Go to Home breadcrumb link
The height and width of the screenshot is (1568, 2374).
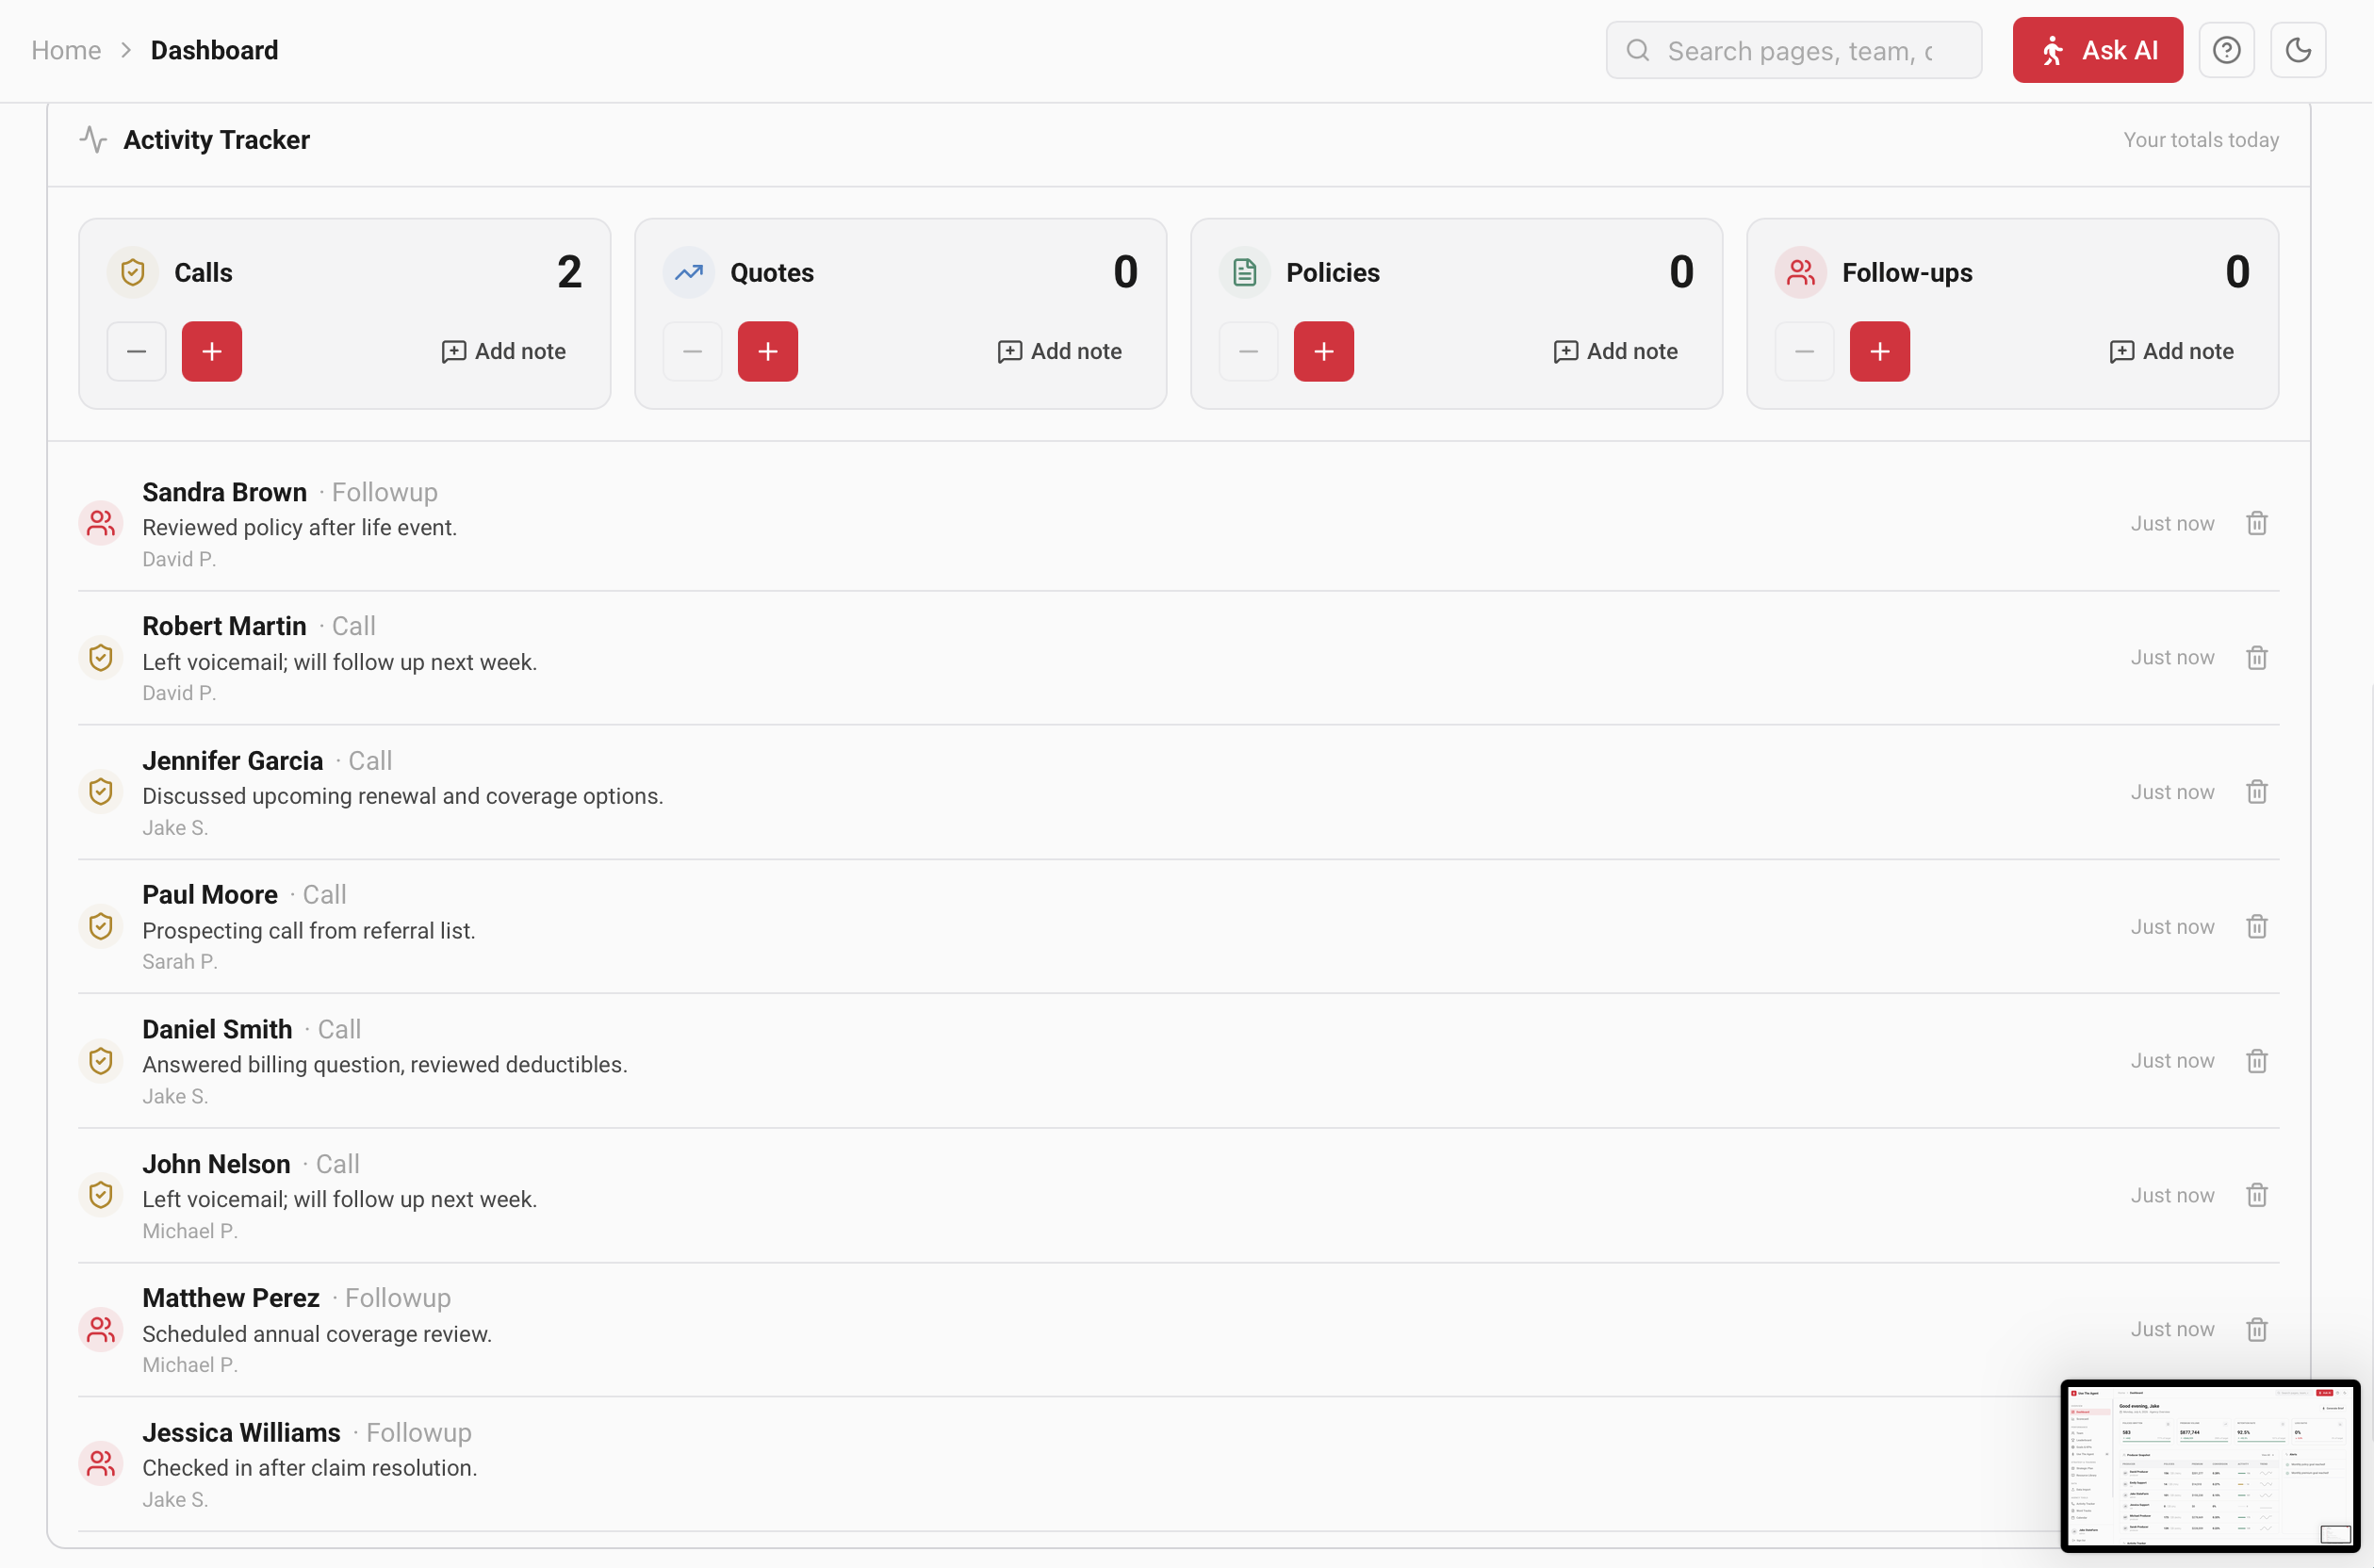tap(66, 50)
